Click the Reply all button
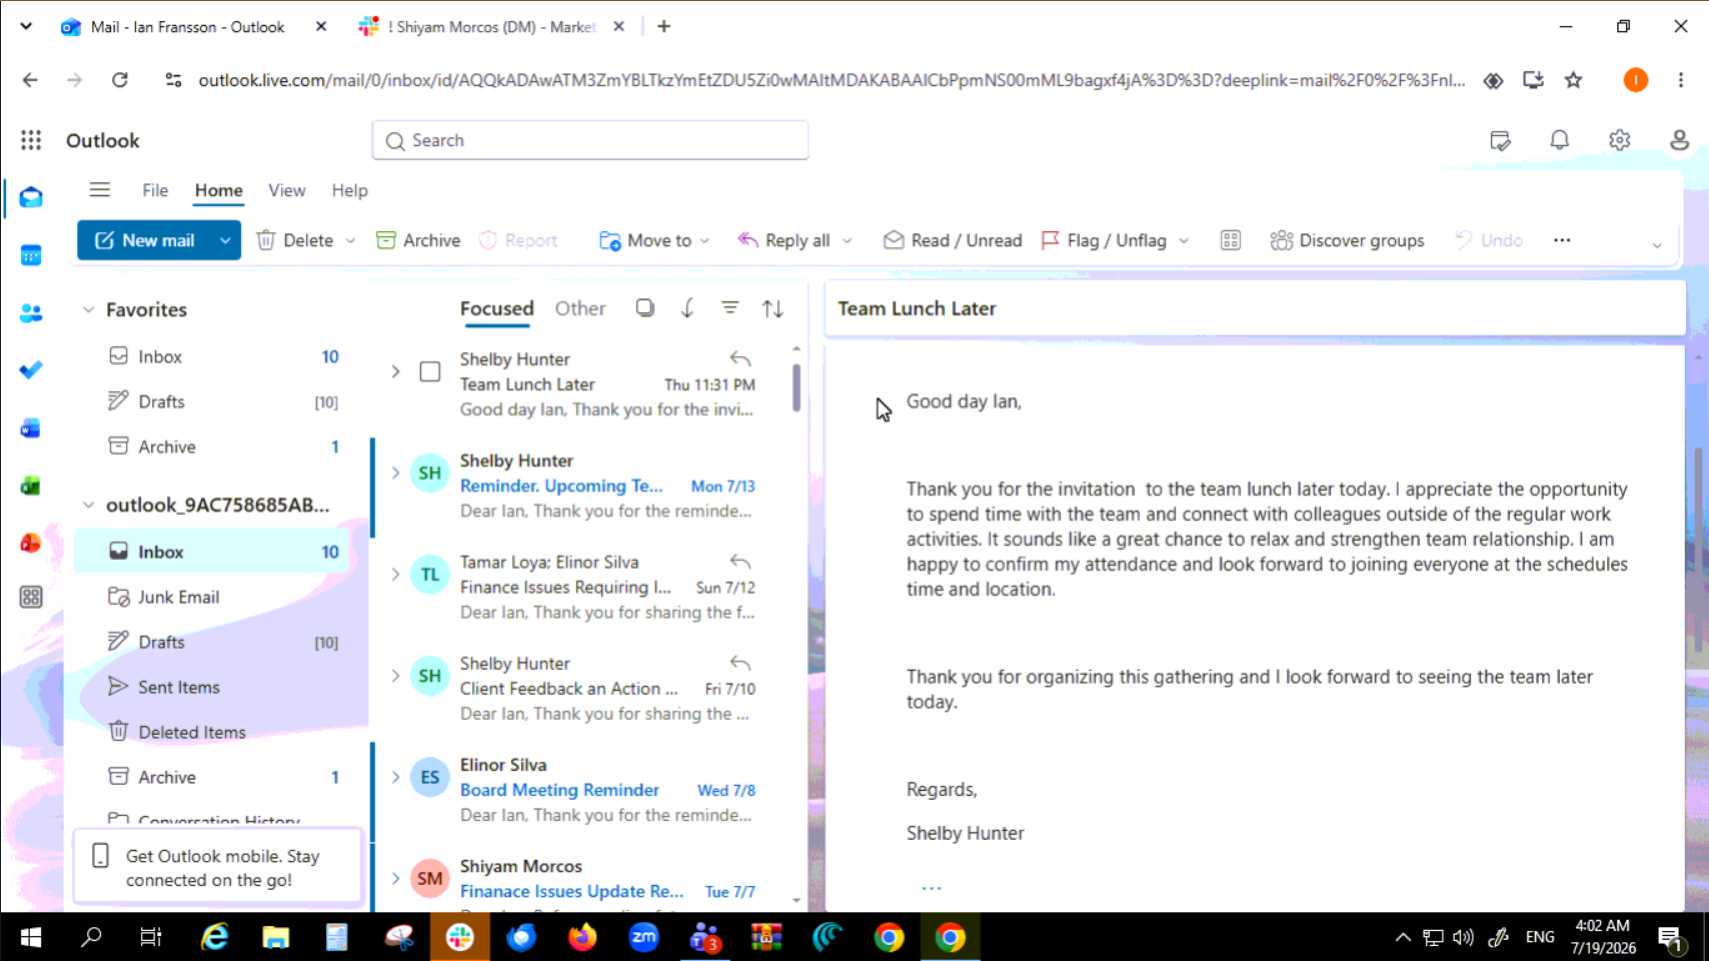 (x=784, y=240)
